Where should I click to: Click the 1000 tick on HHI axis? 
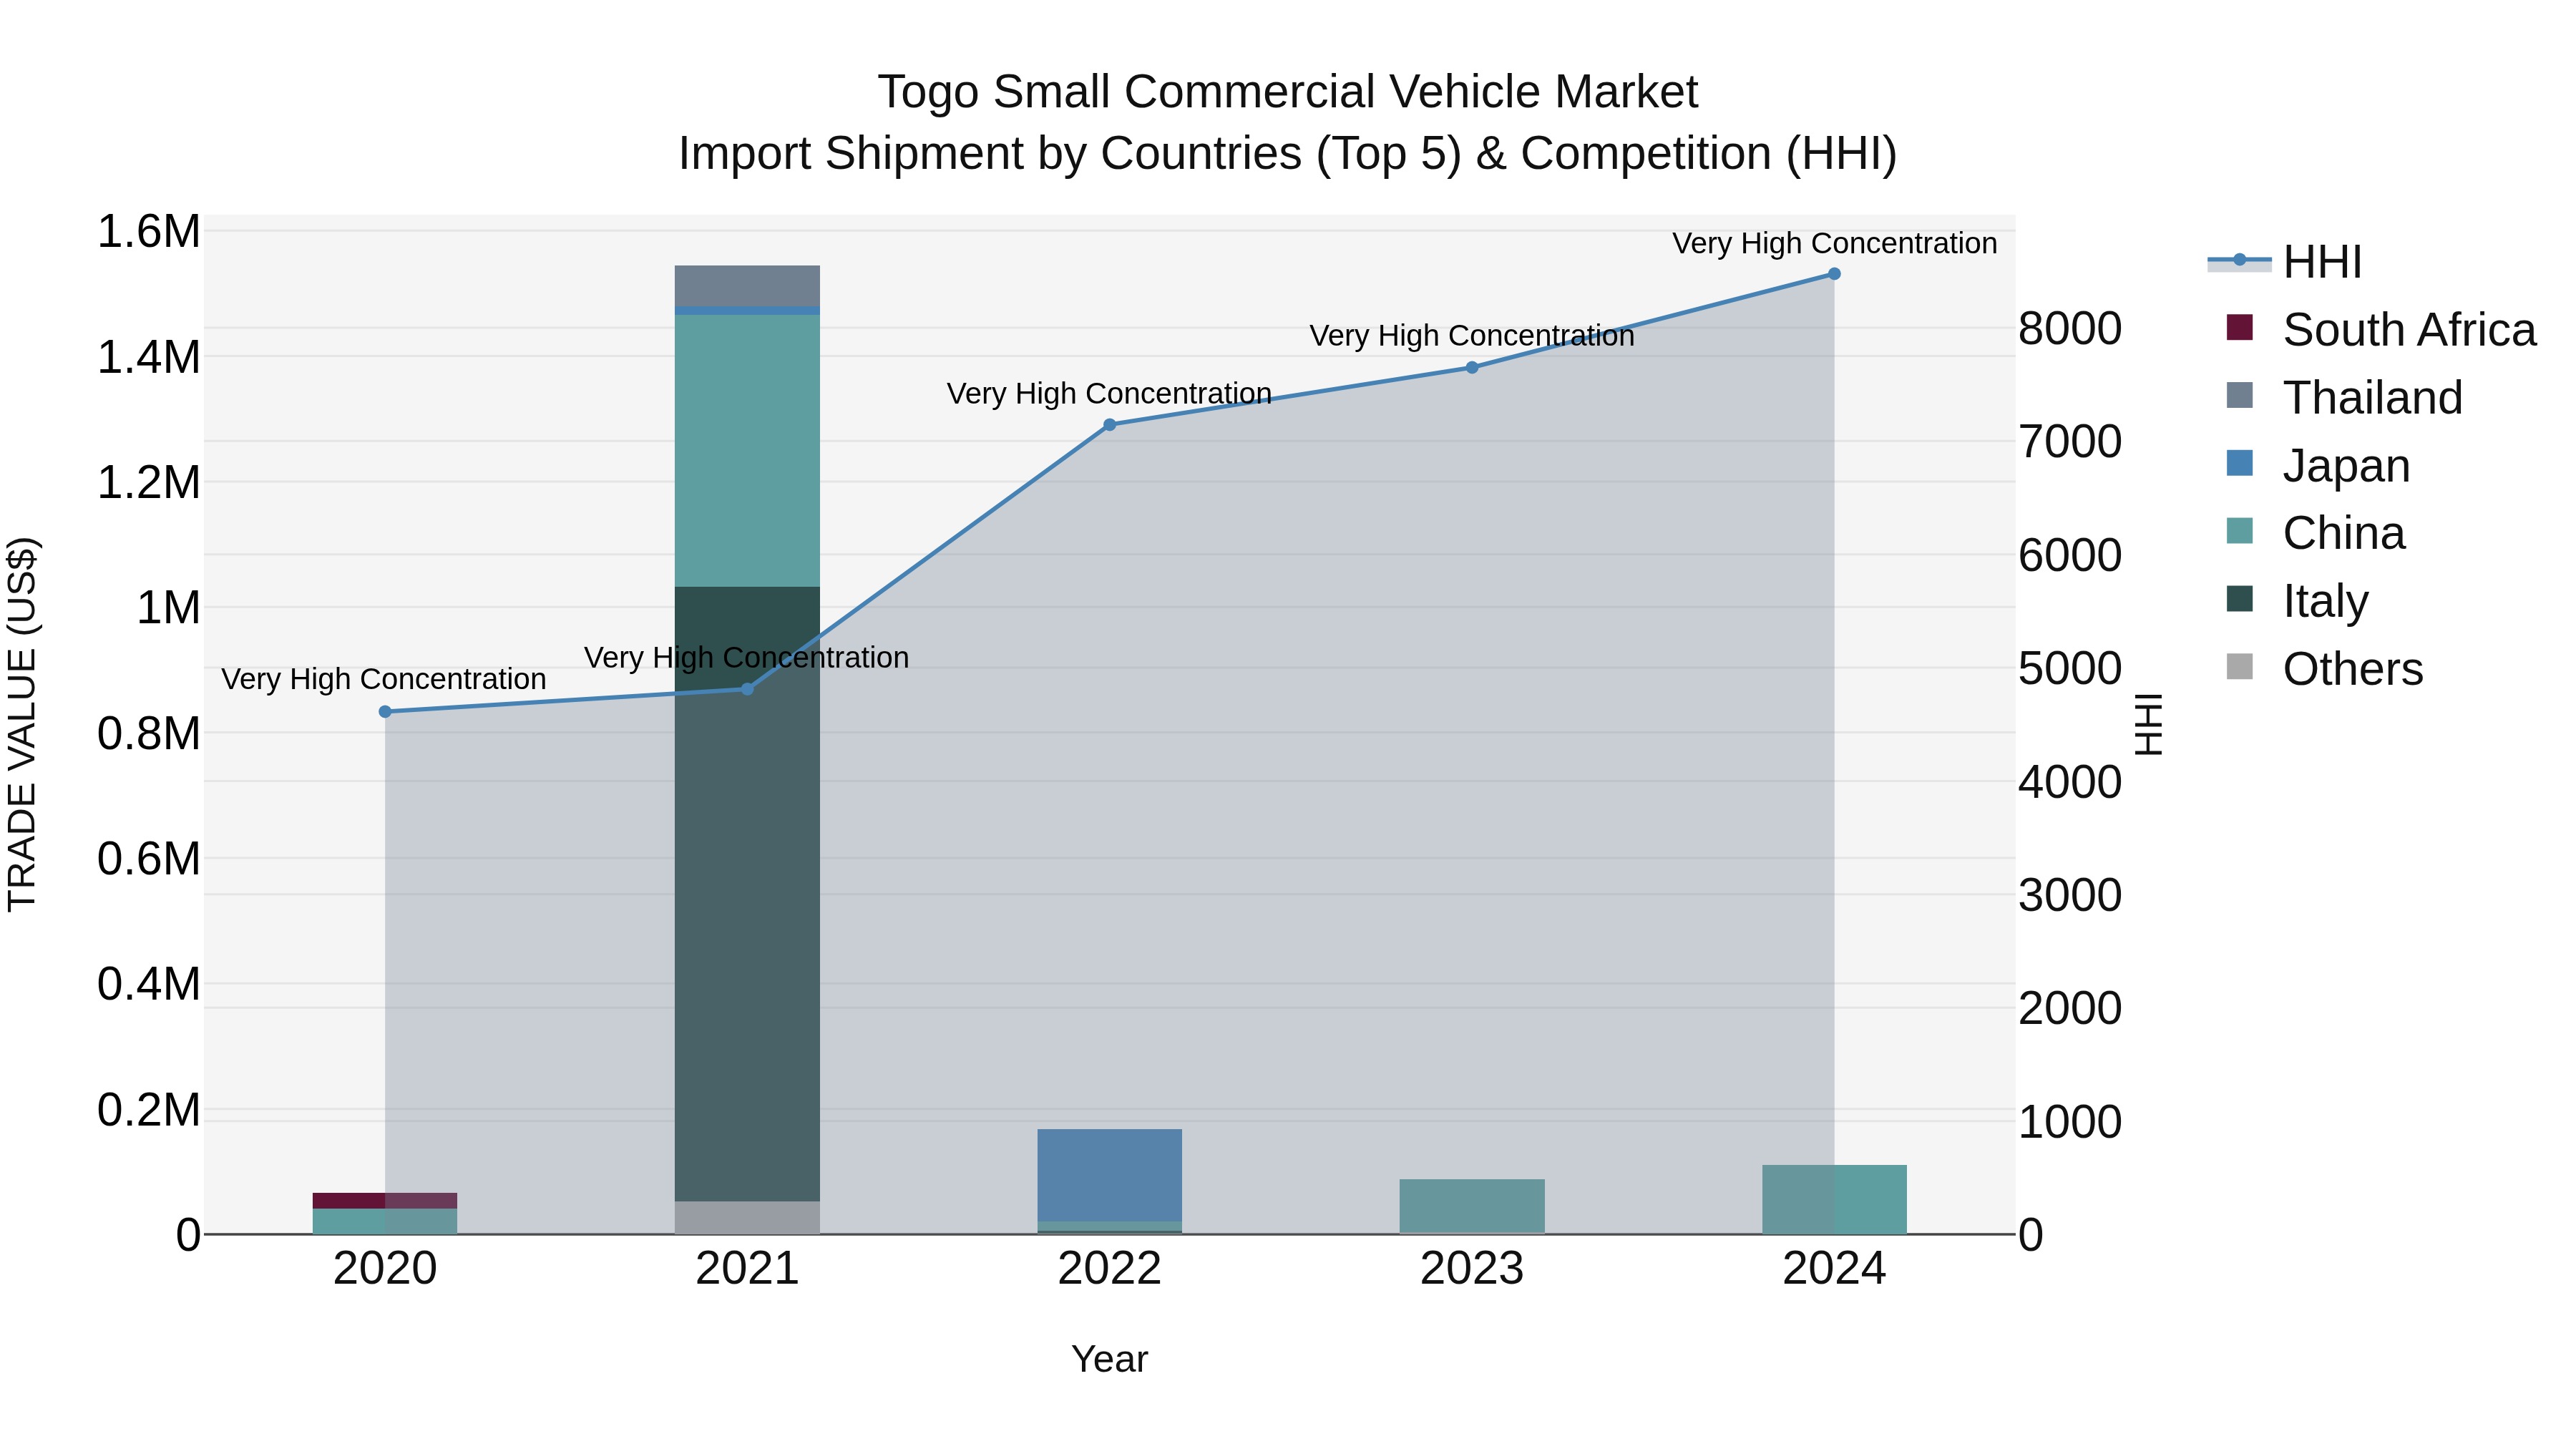2070,1122
